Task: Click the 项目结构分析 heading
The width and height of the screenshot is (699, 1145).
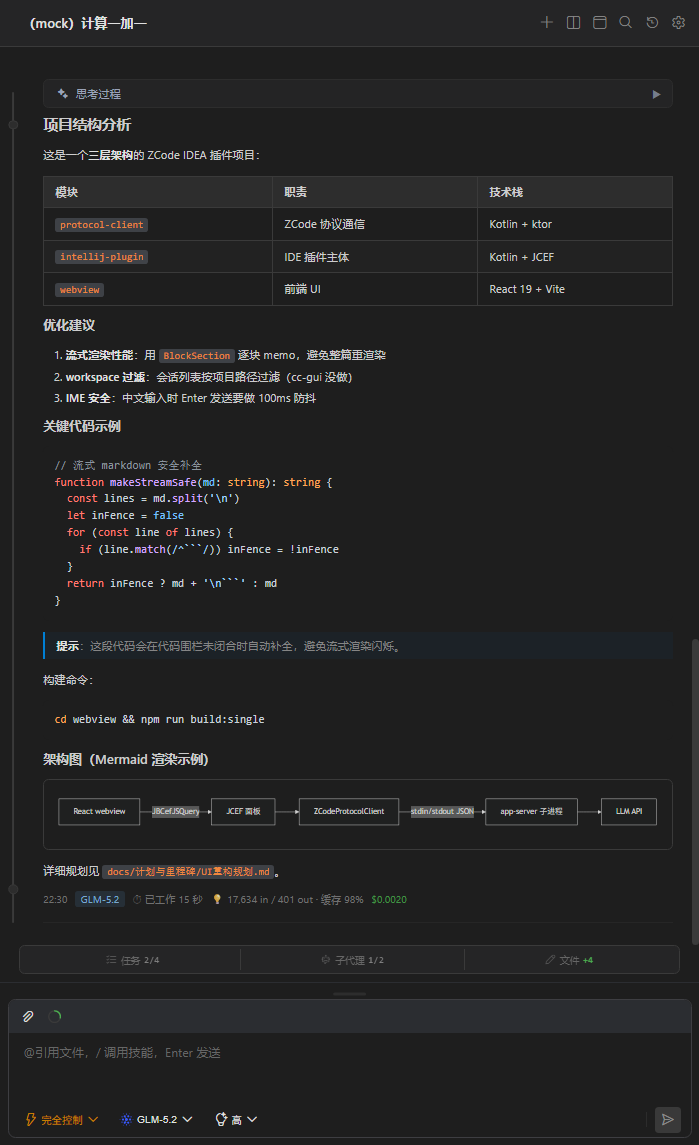Action: (87, 125)
